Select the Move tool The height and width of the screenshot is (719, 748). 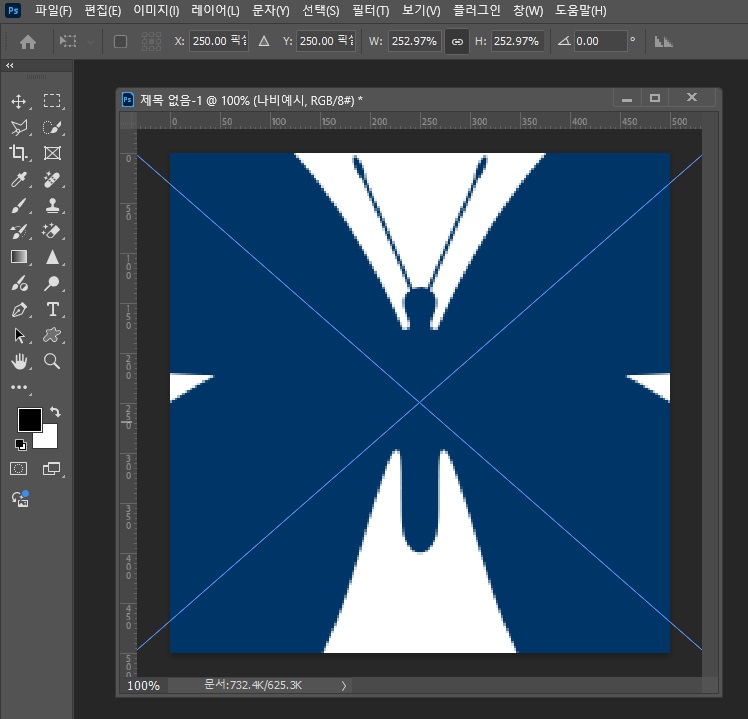(19, 101)
